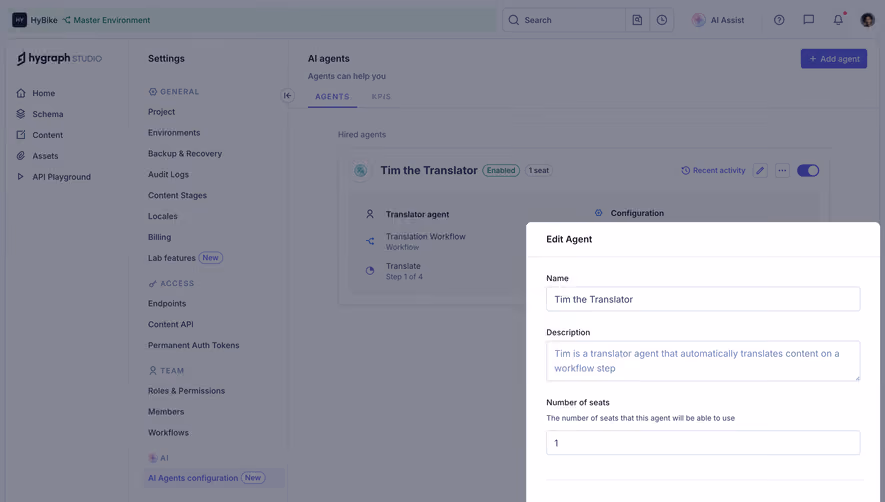Click the Assets paperclip icon
Viewport: 885px width, 502px height.
[21, 156]
